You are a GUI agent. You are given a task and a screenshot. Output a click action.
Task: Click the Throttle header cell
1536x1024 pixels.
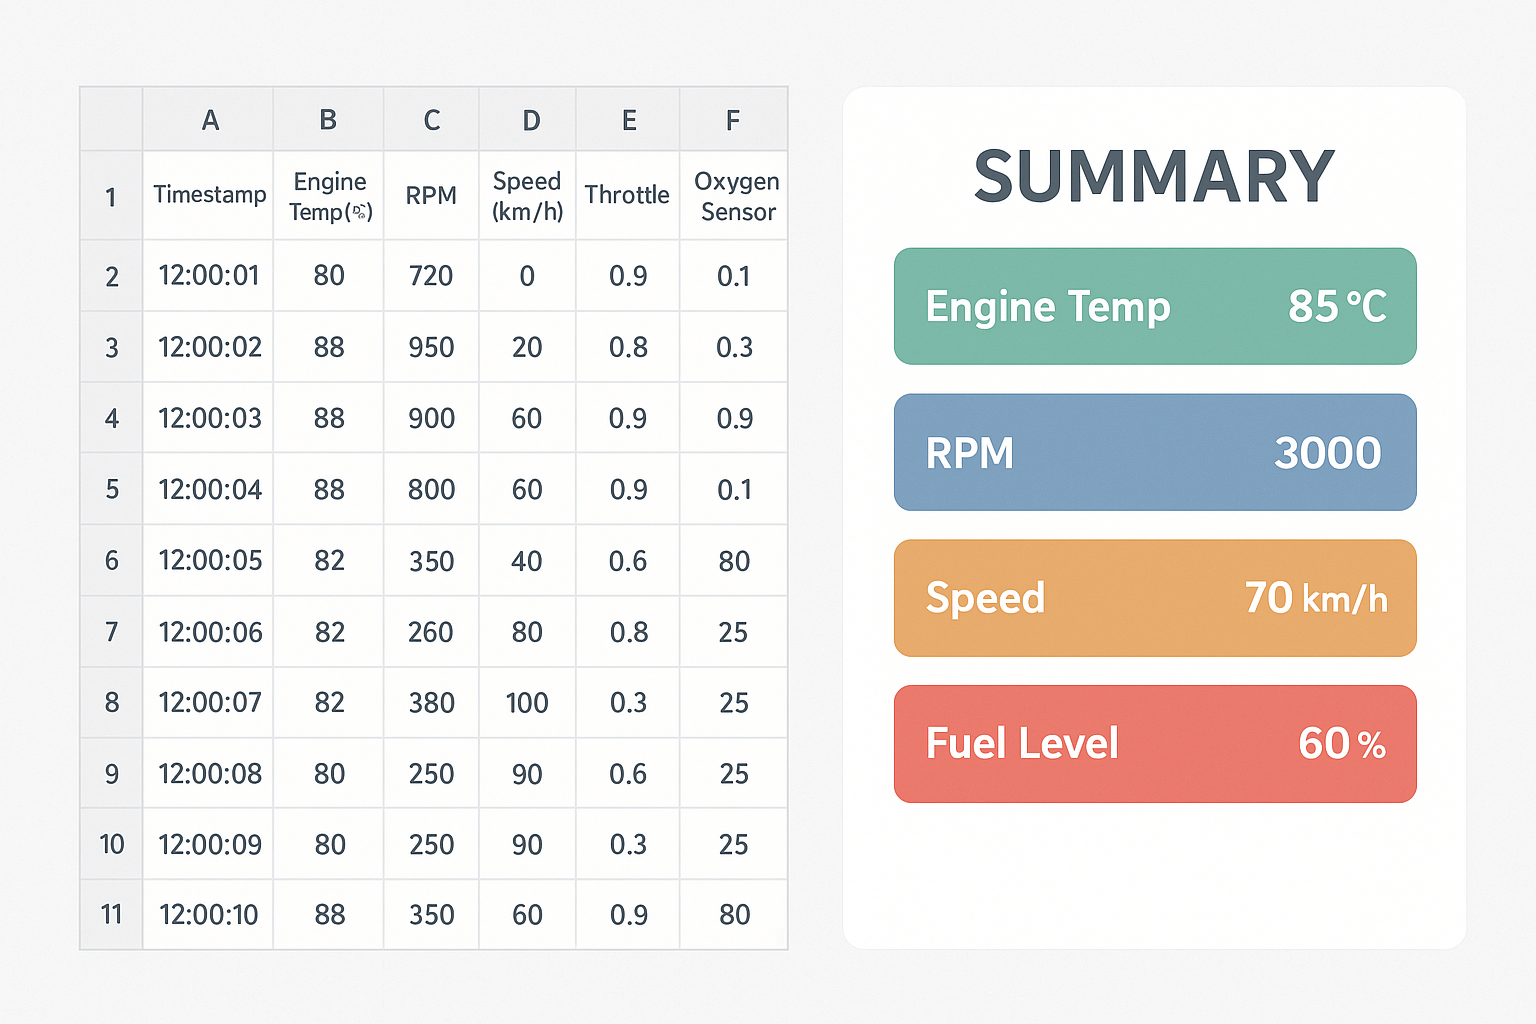(628, 196)
